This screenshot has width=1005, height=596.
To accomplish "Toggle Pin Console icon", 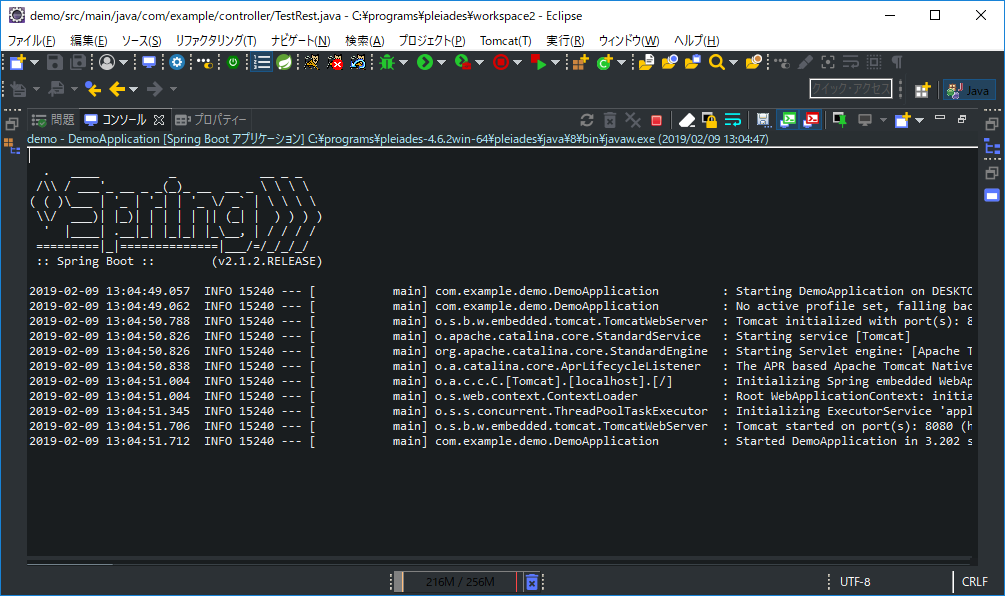I will coord(840,120).
